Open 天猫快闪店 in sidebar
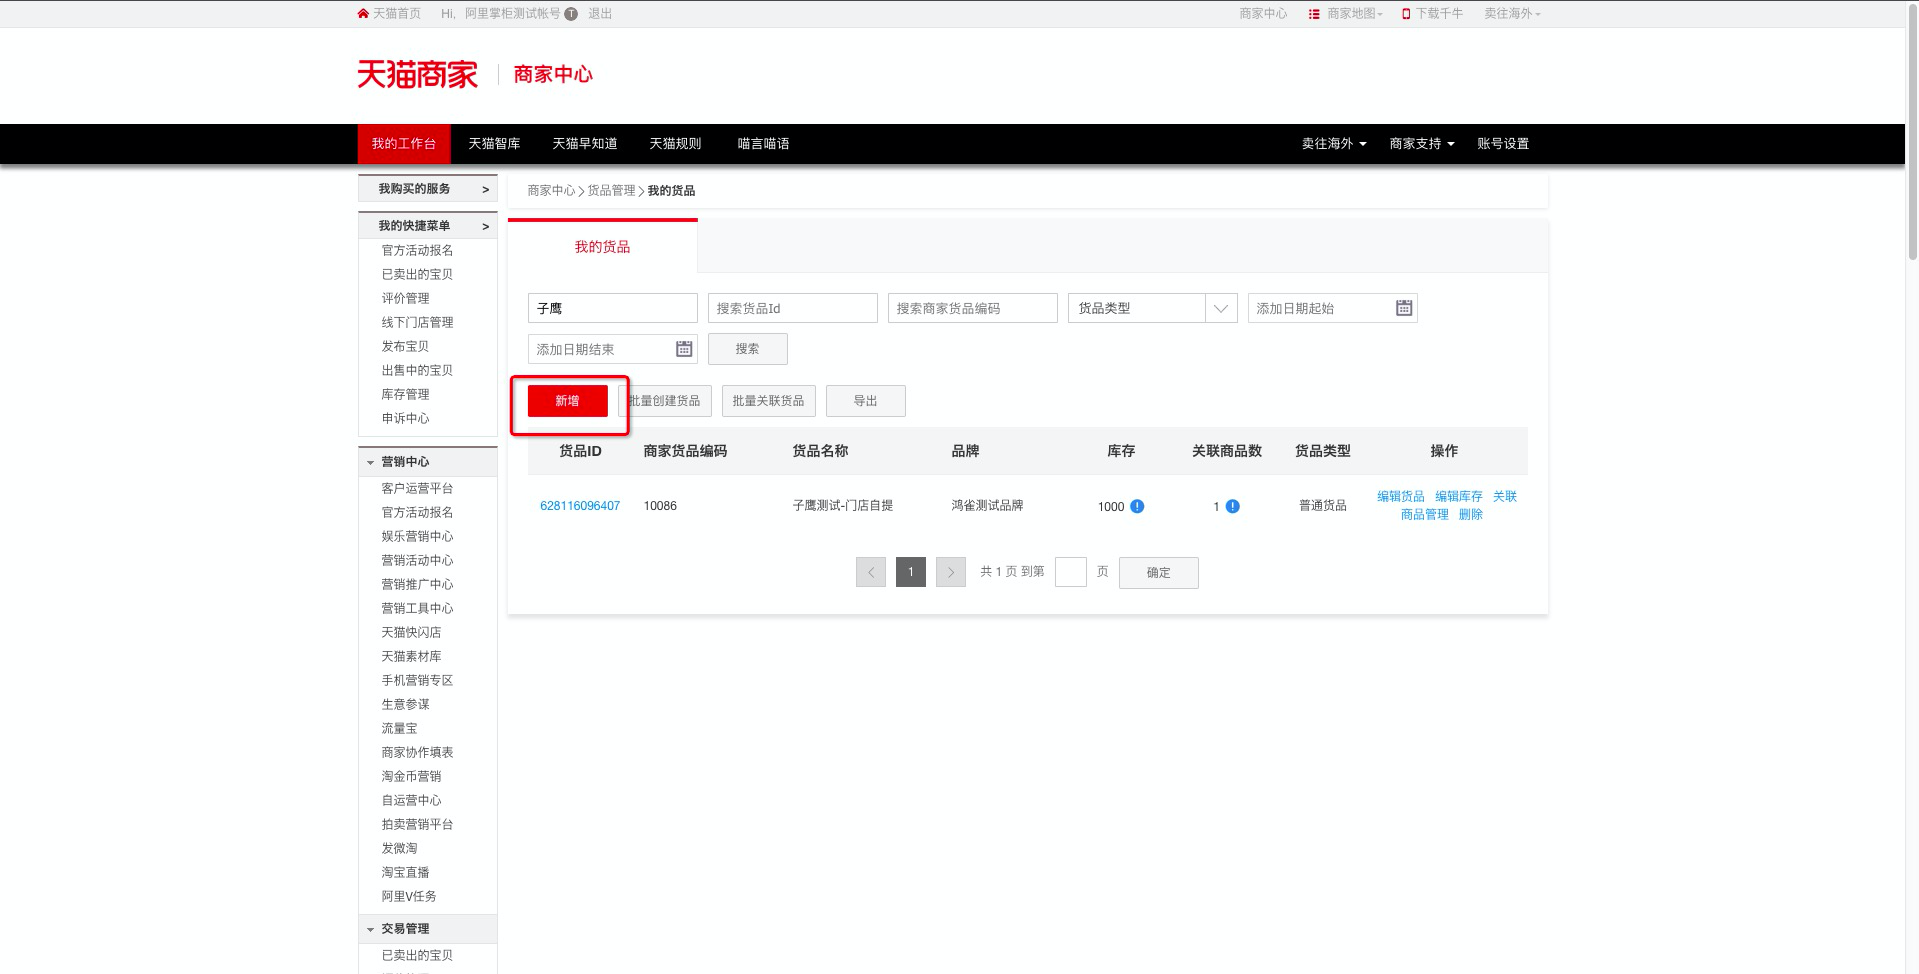 [x=411, y=633]
